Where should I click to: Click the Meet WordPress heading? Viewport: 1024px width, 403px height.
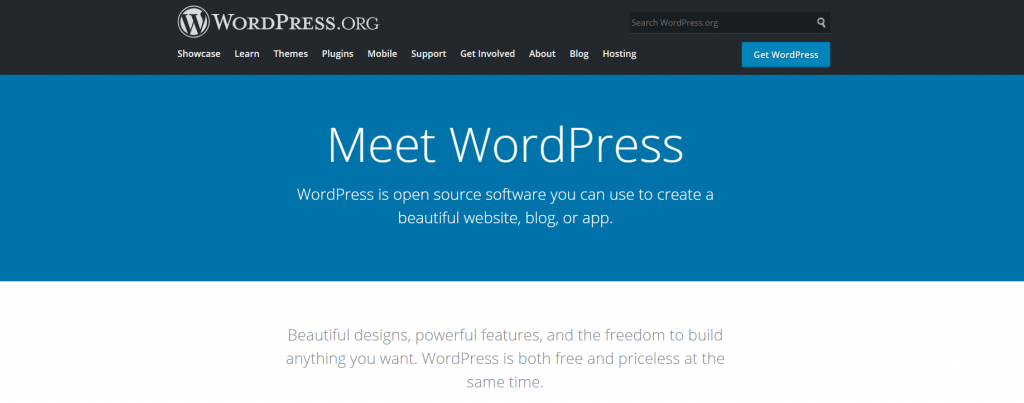(505, 144)
